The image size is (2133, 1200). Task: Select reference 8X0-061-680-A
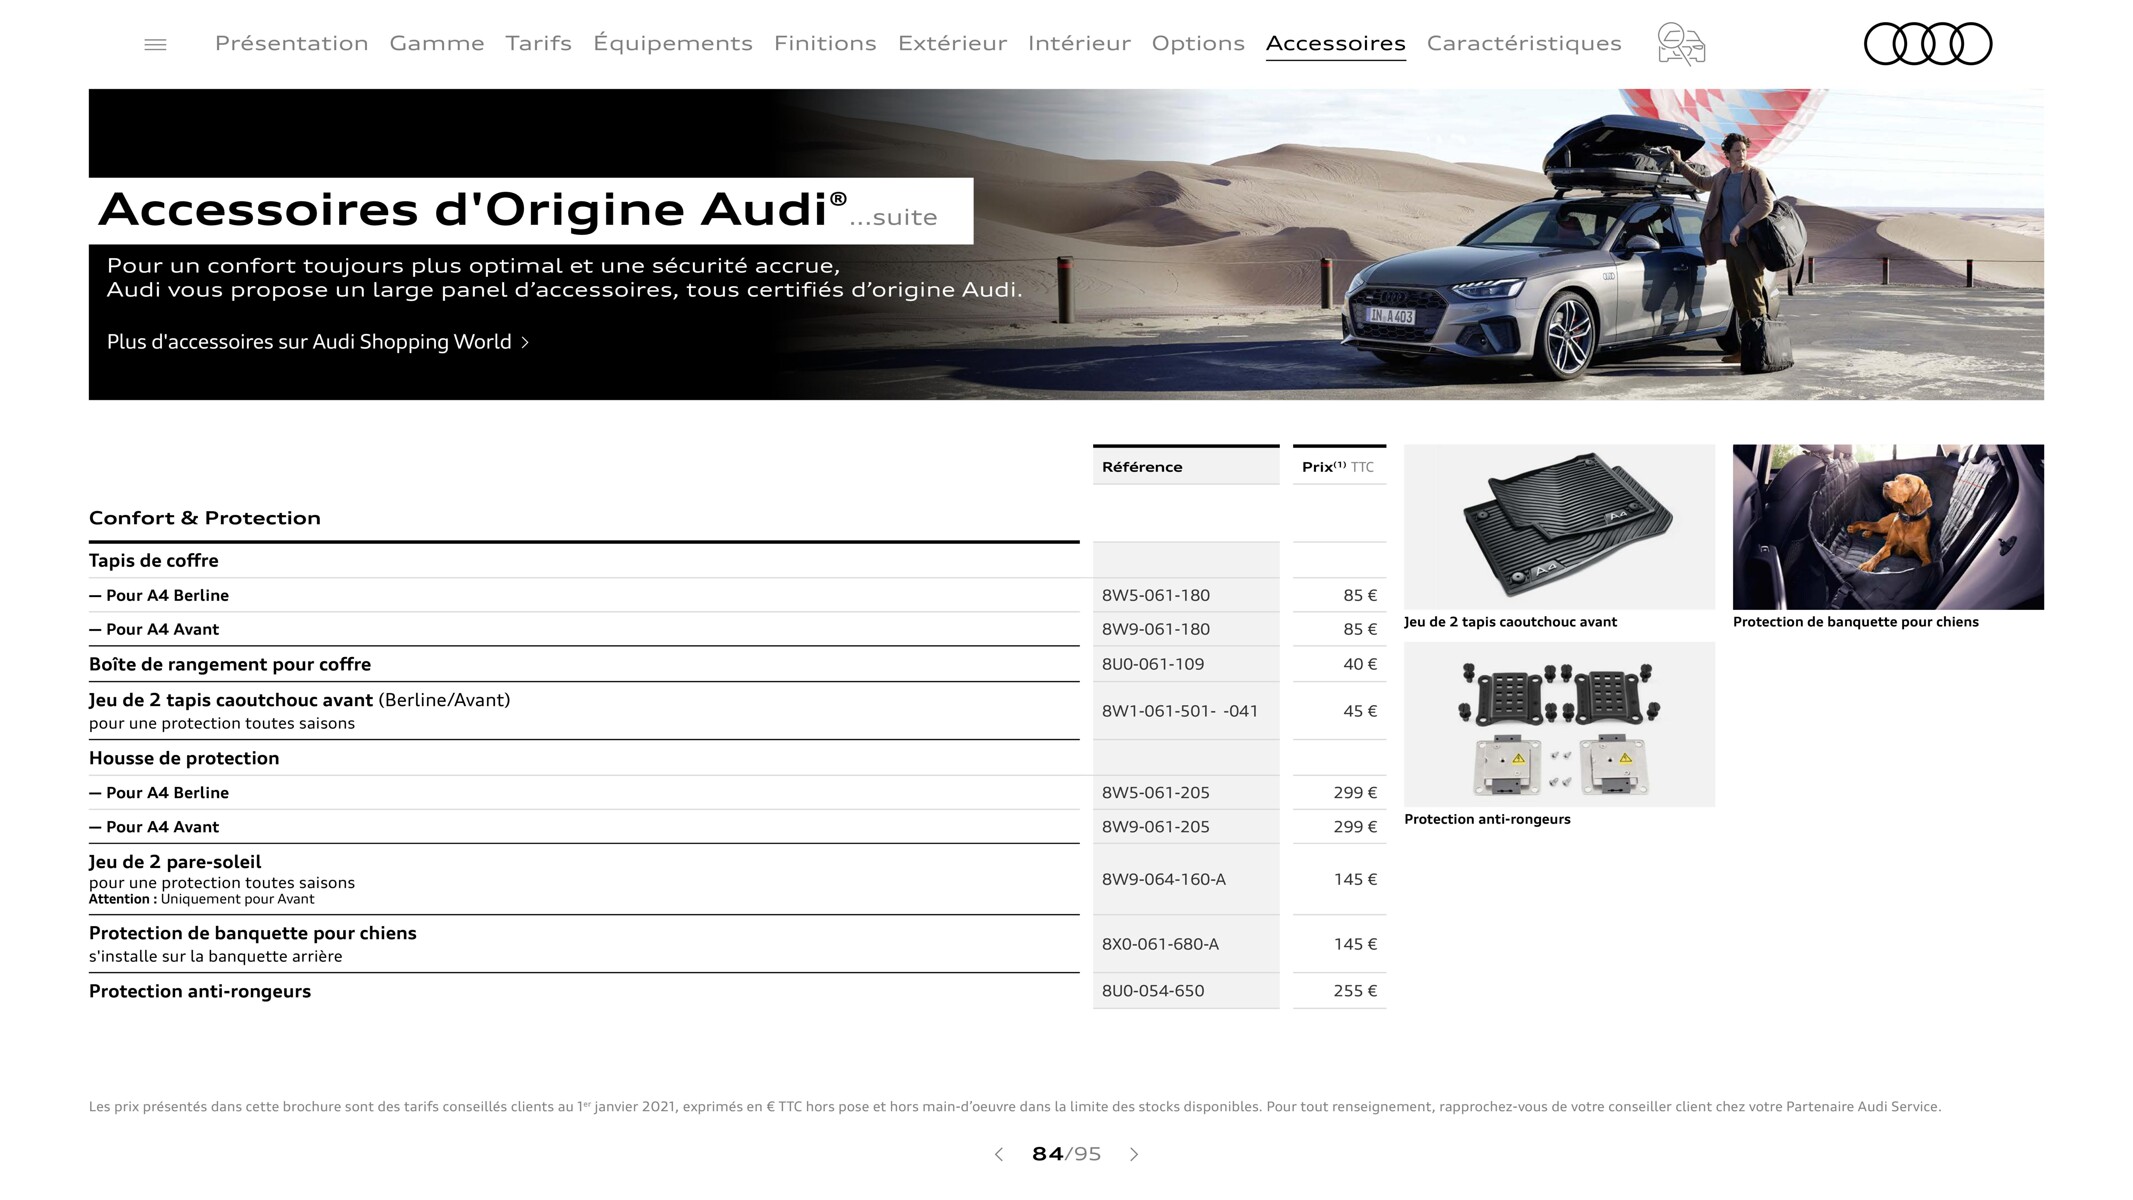click(x=1160, y=944)
